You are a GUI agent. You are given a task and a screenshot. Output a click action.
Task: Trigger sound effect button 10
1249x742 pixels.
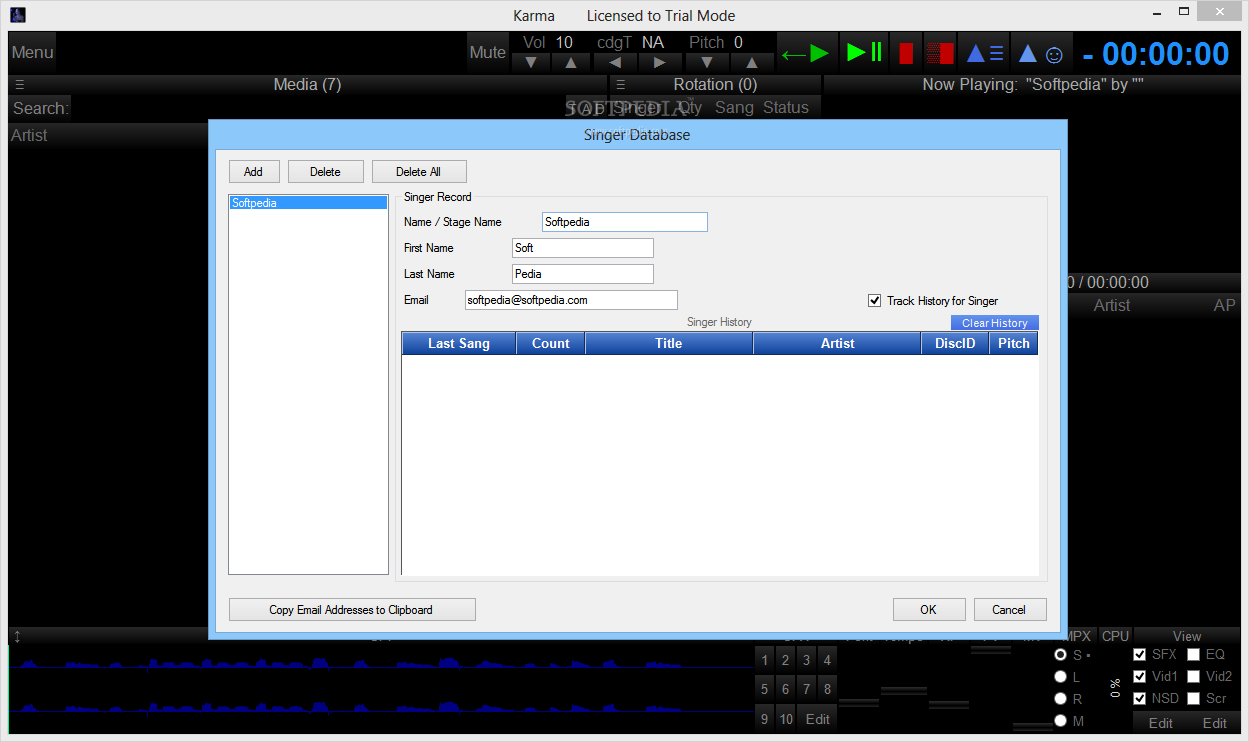786,719
